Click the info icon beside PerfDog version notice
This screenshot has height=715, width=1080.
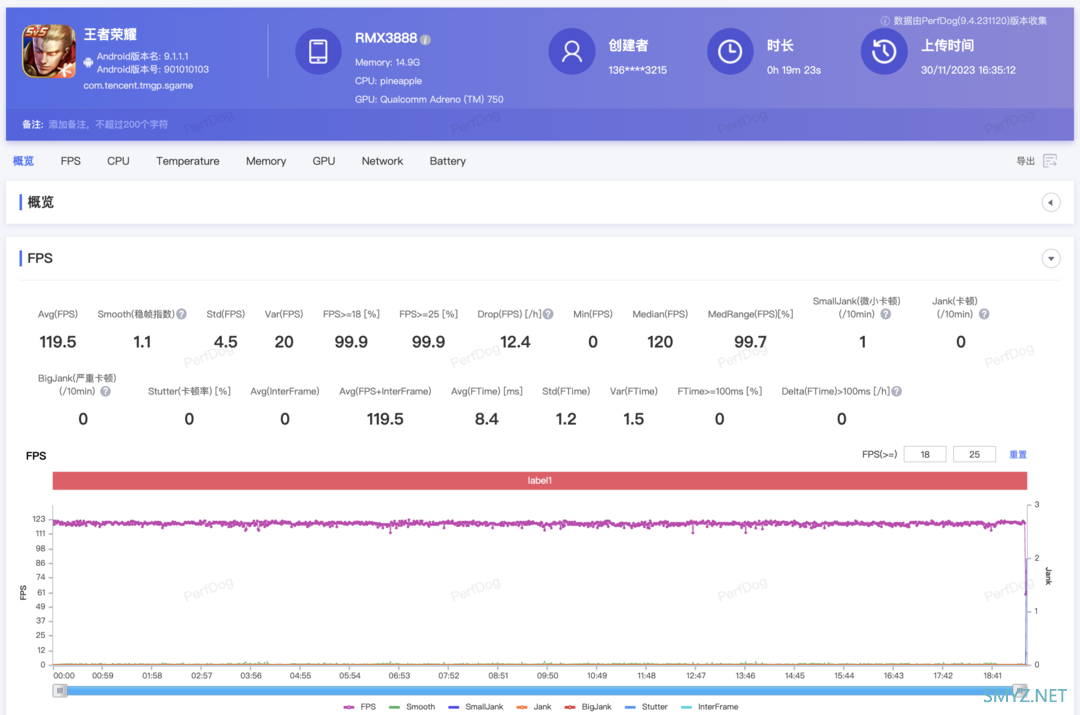point(885,21)
